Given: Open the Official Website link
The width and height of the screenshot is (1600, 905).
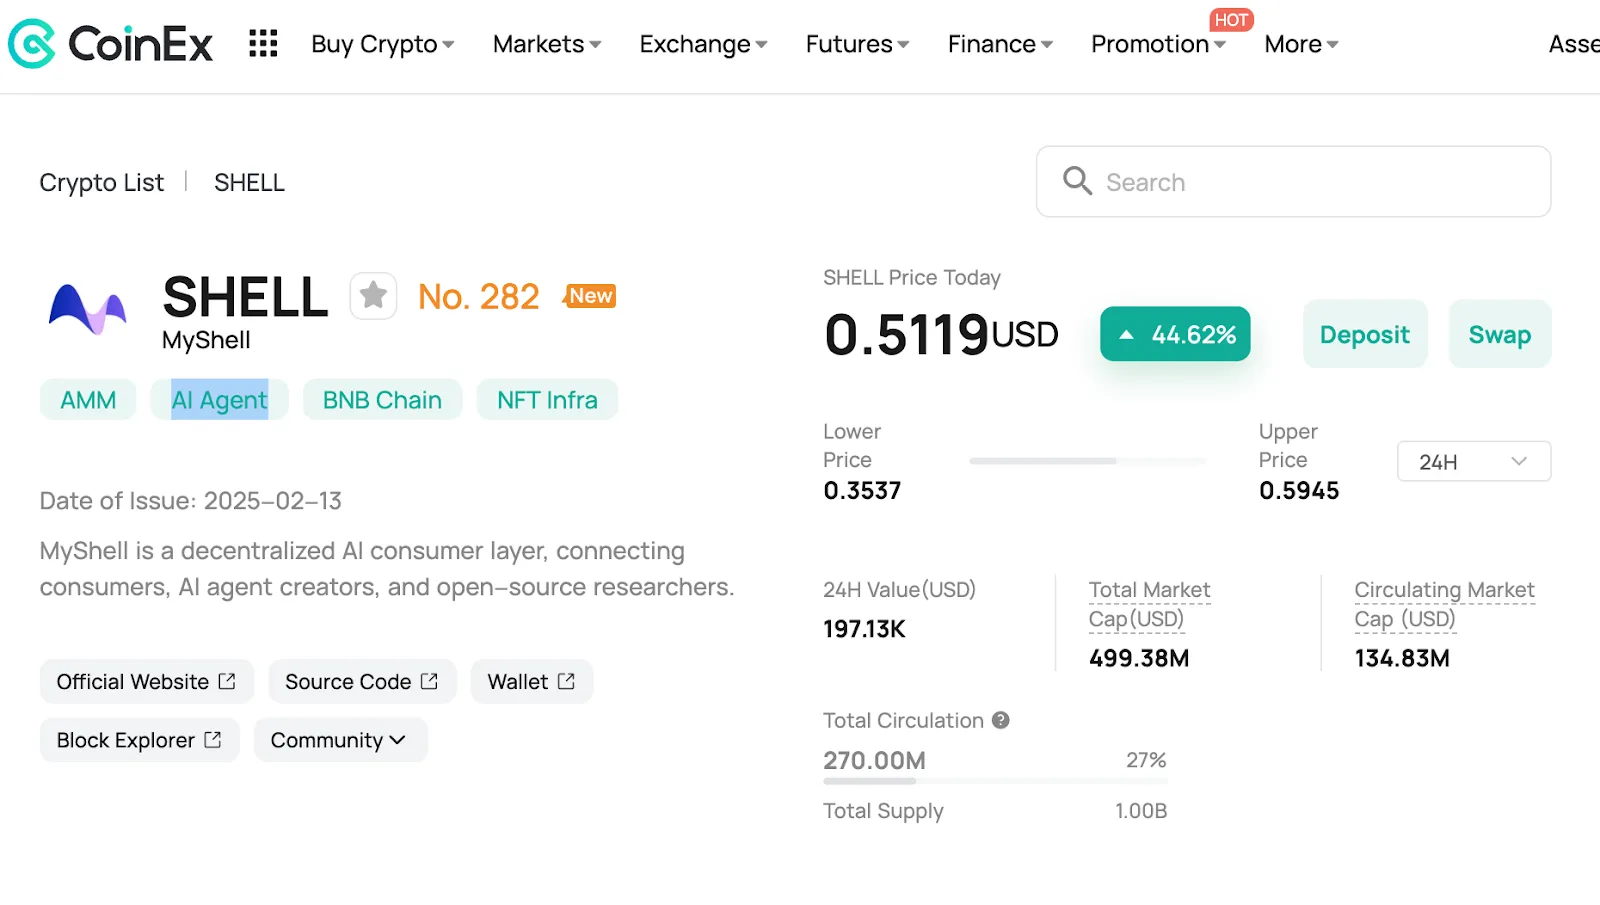Looking at the screenshot, I should pos(146,681).
